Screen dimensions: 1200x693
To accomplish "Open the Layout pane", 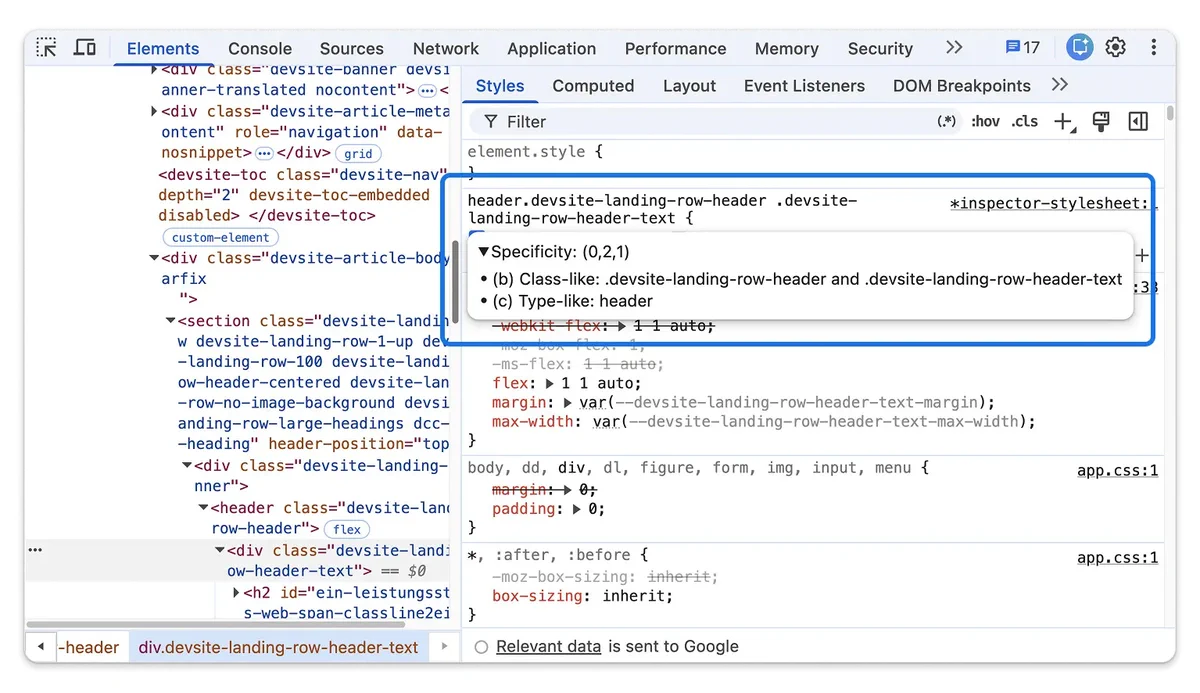I will (x=690, y=86).
